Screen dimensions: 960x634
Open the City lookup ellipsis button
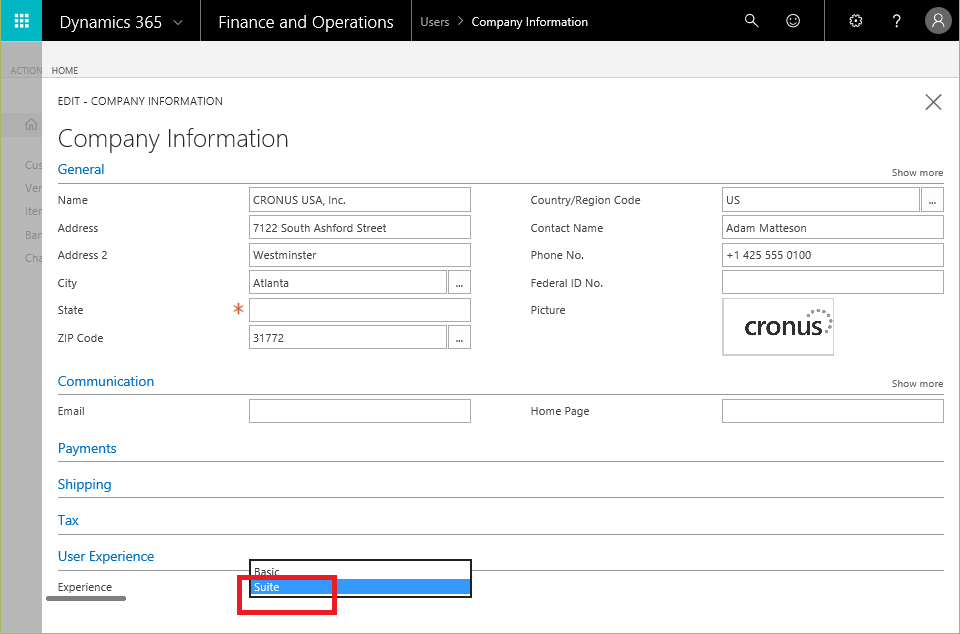[x=459, y=283]
